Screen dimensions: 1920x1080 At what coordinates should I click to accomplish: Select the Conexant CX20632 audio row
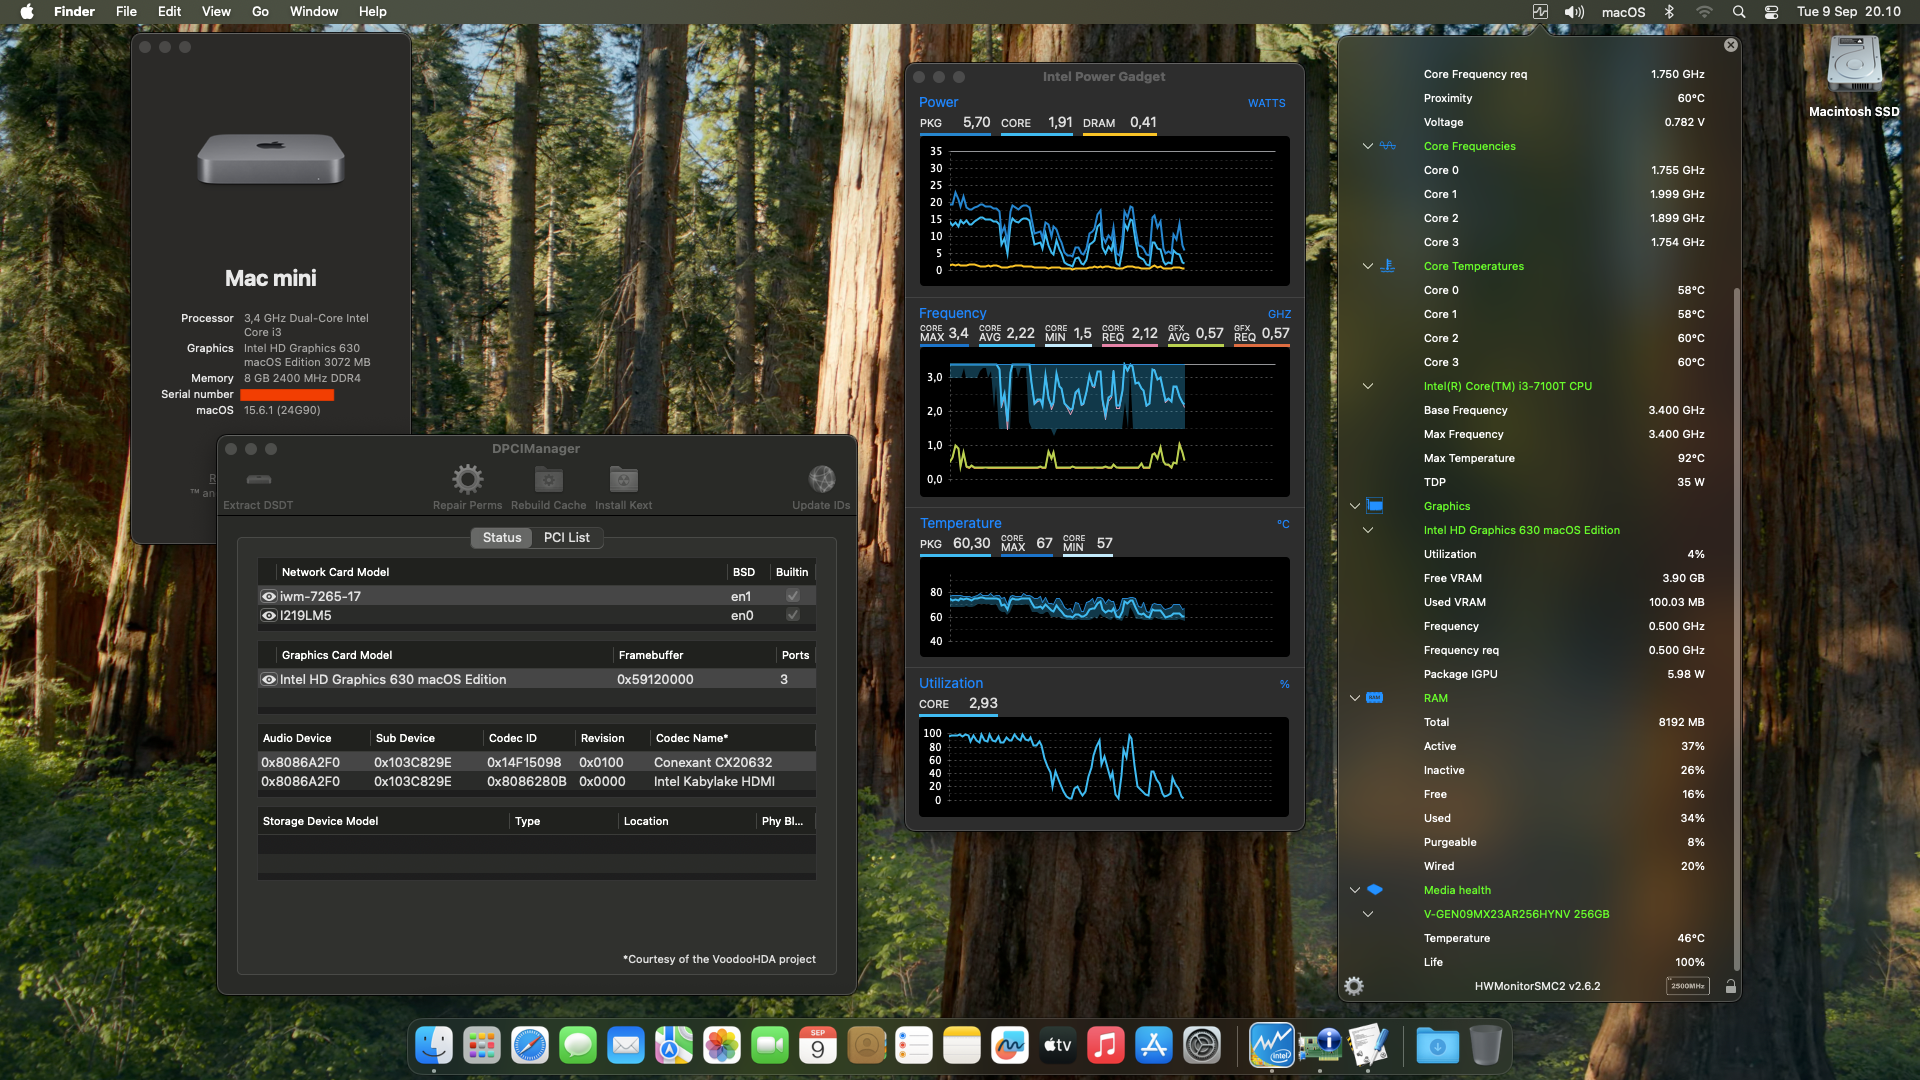click(537, 762)
